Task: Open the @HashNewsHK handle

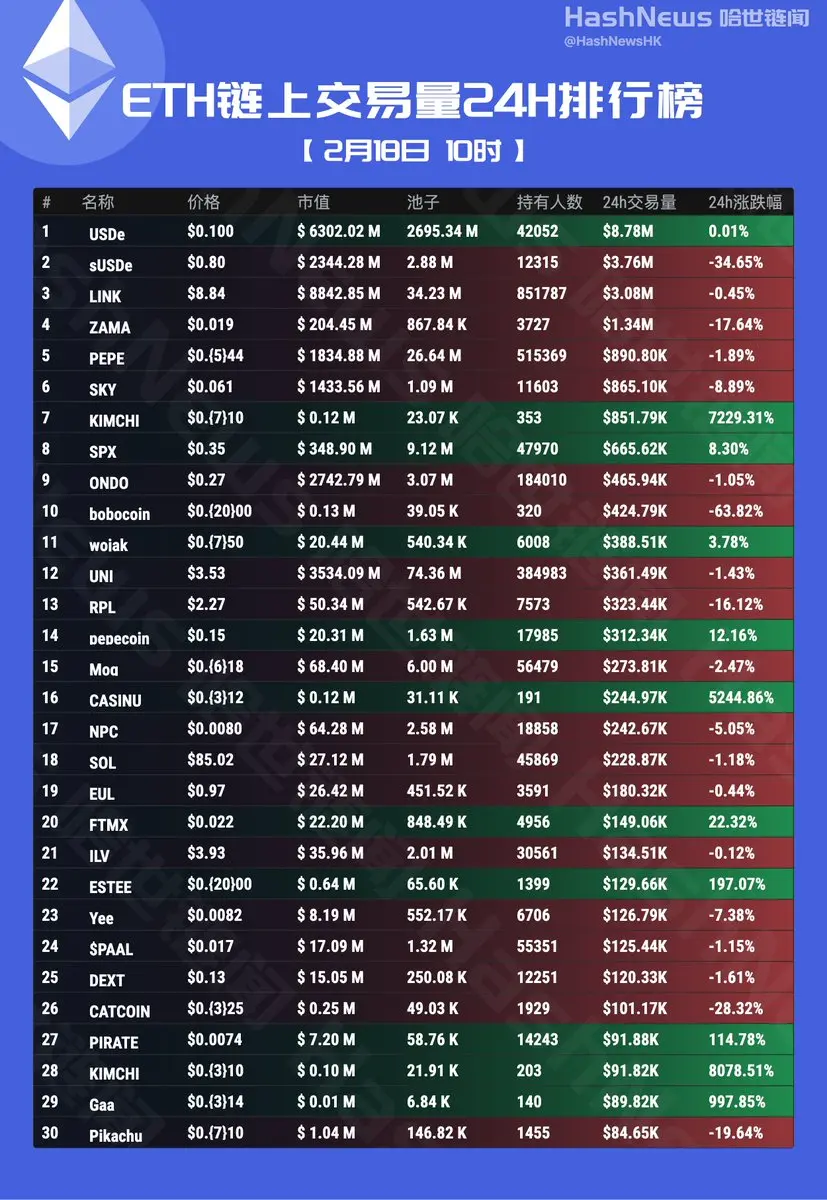Action: point(620,41)
